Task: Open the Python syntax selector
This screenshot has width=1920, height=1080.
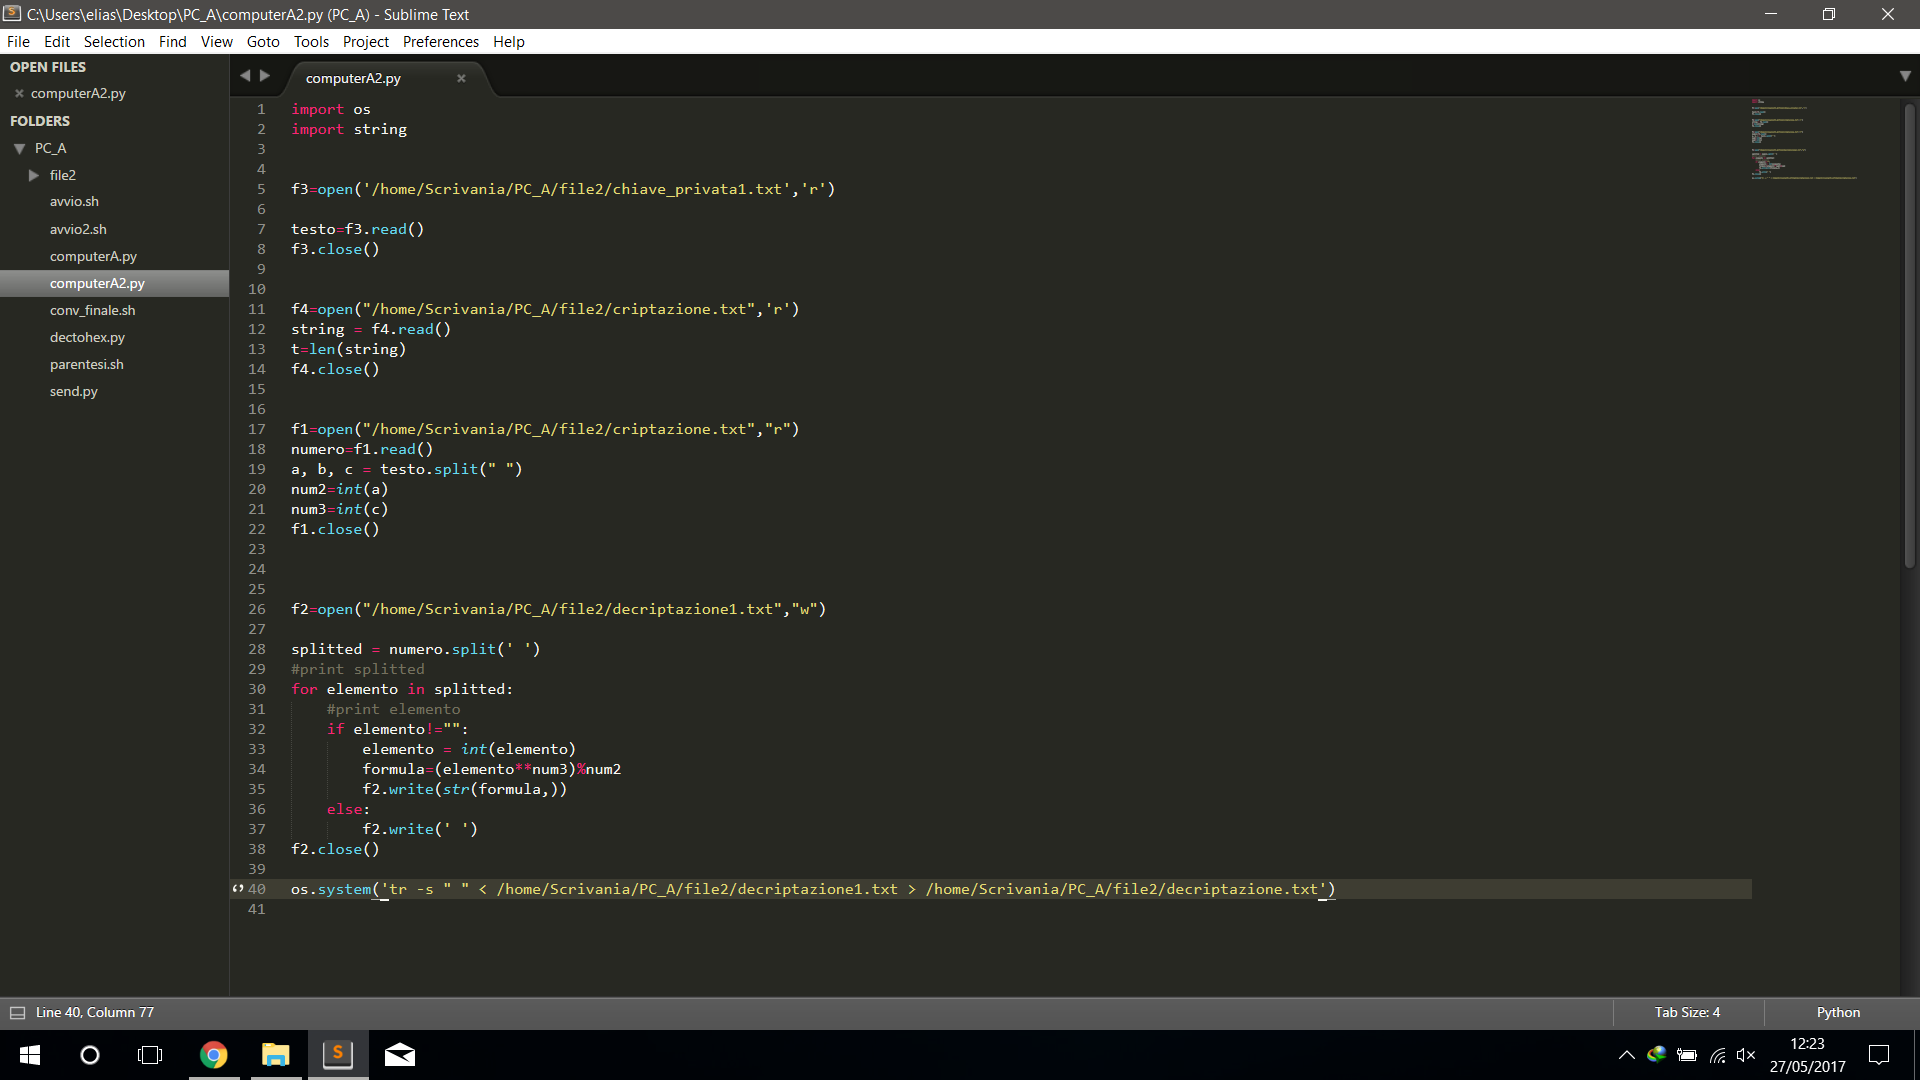Action: click(1838, 1013)
